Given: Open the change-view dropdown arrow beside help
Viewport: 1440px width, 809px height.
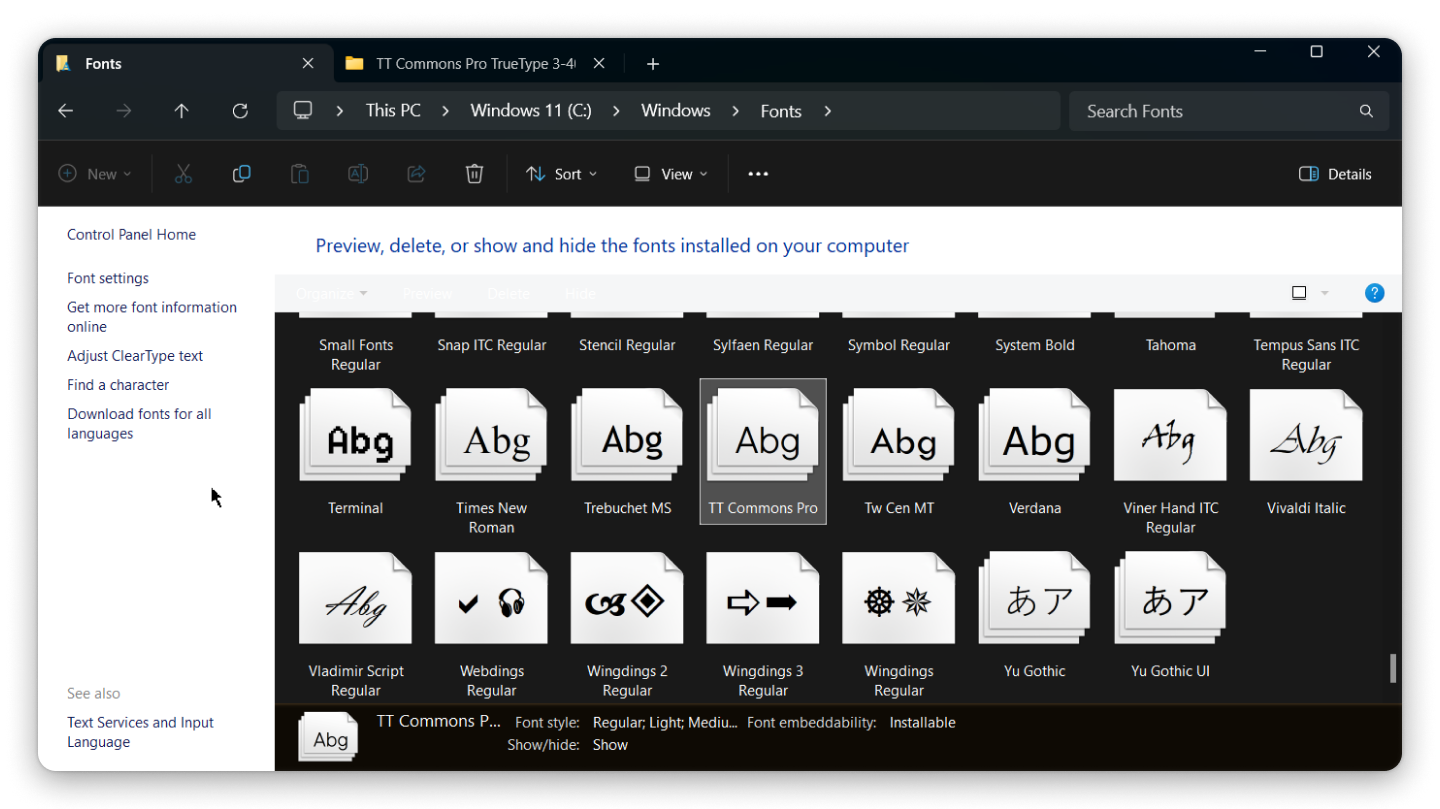Looking at the screenshot, I should click(x=1325, y=293).
